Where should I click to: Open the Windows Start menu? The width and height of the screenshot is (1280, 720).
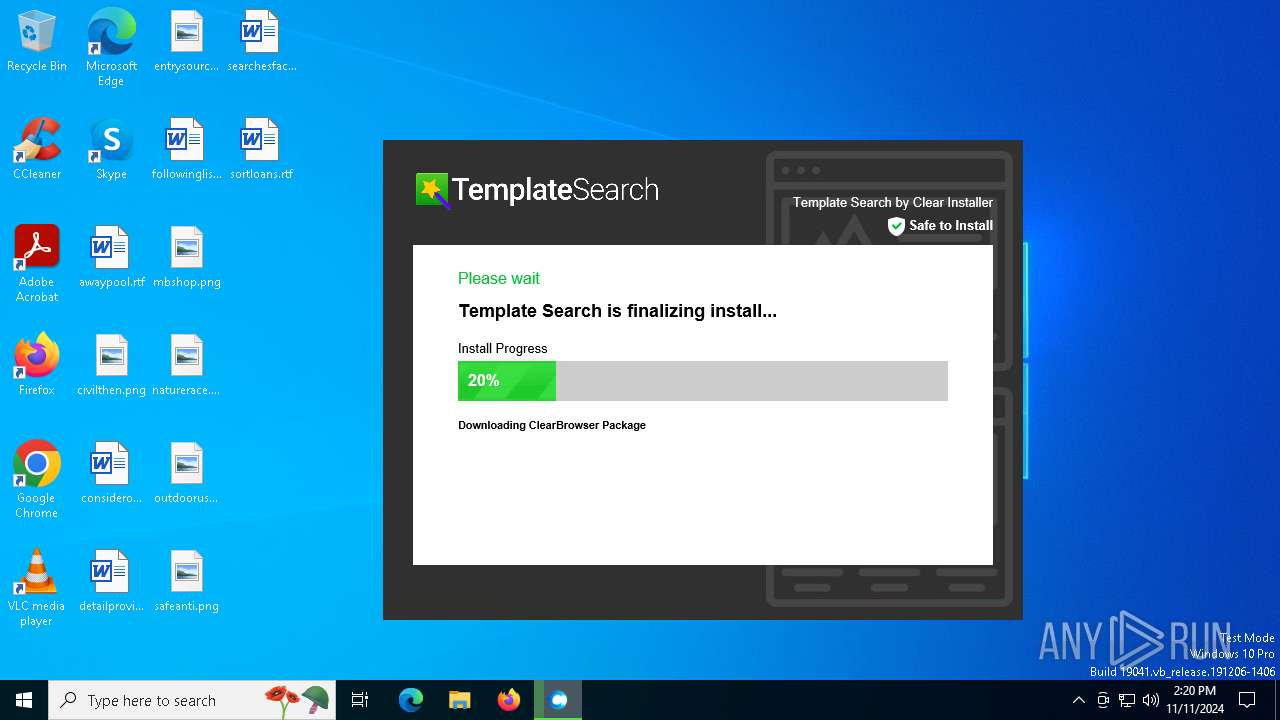24,700
